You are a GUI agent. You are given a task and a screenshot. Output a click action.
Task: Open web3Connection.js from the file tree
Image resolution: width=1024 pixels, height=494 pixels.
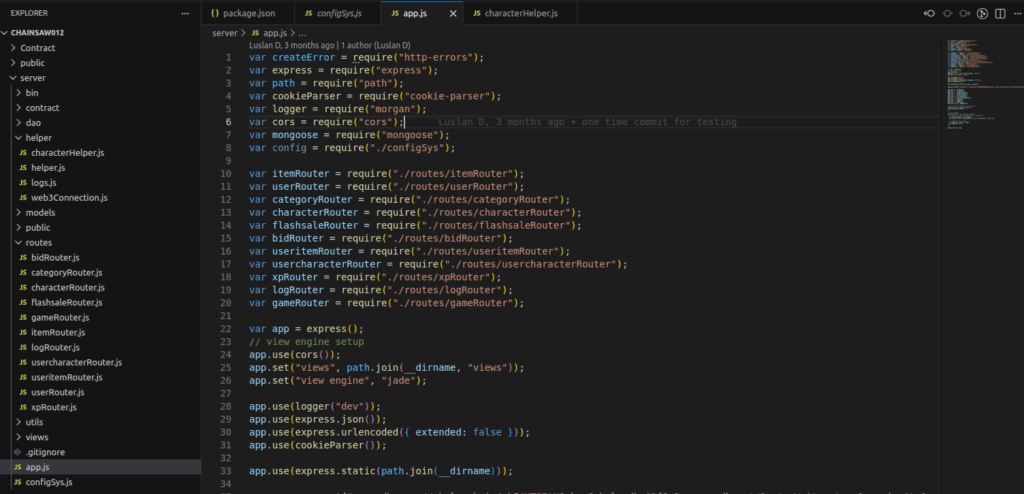[x=69, y=197]
